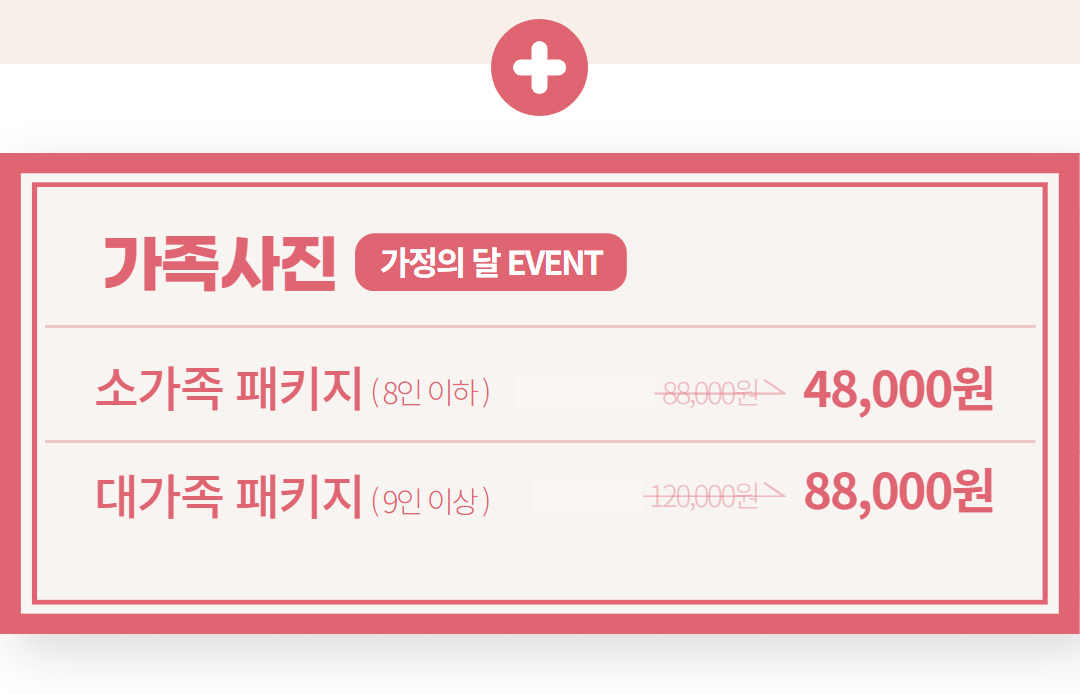
Task: Click the (8인 이하) note
Action: tap(430, 392)
